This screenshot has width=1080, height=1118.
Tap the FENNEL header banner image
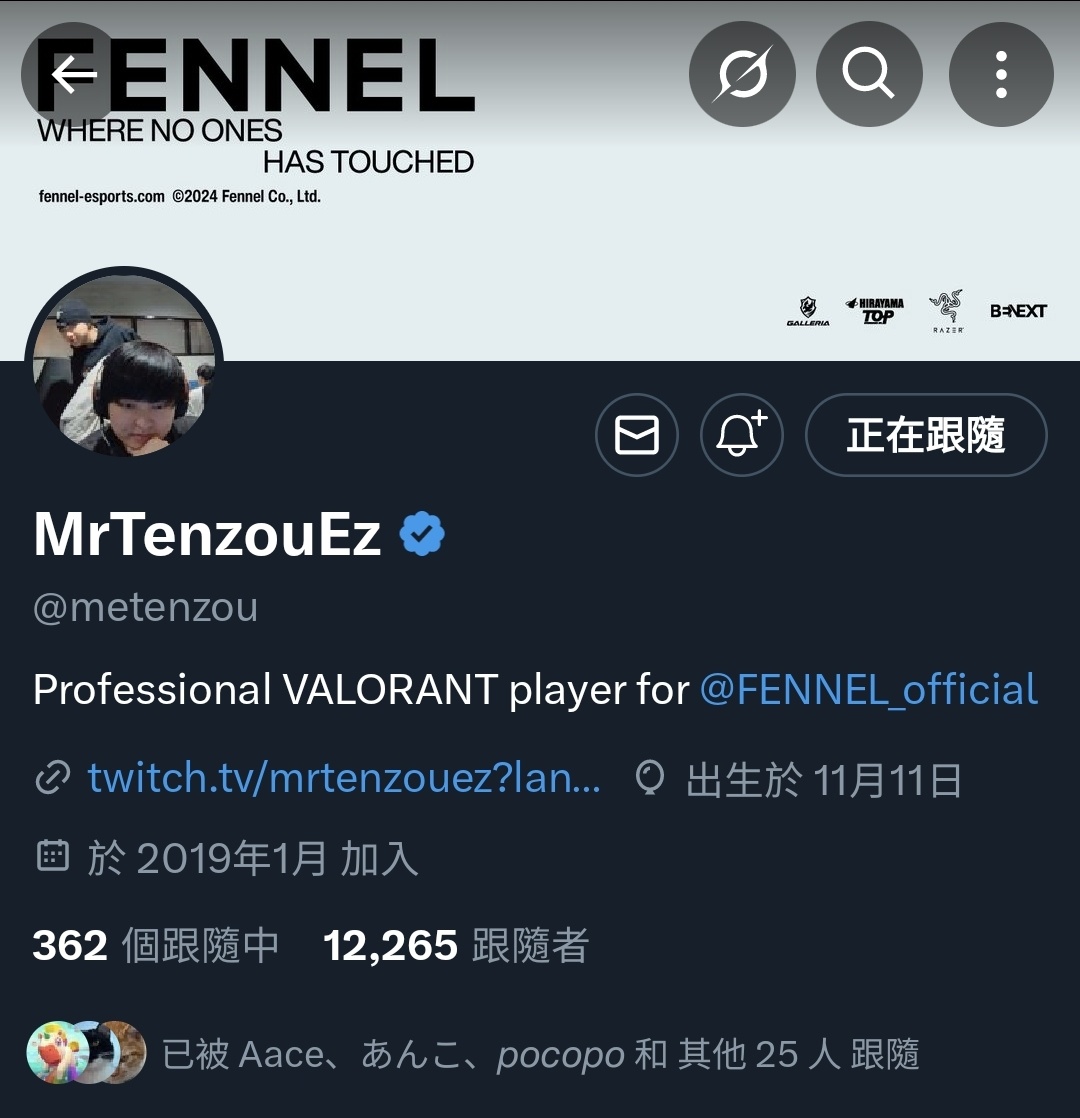pos(540,180)
